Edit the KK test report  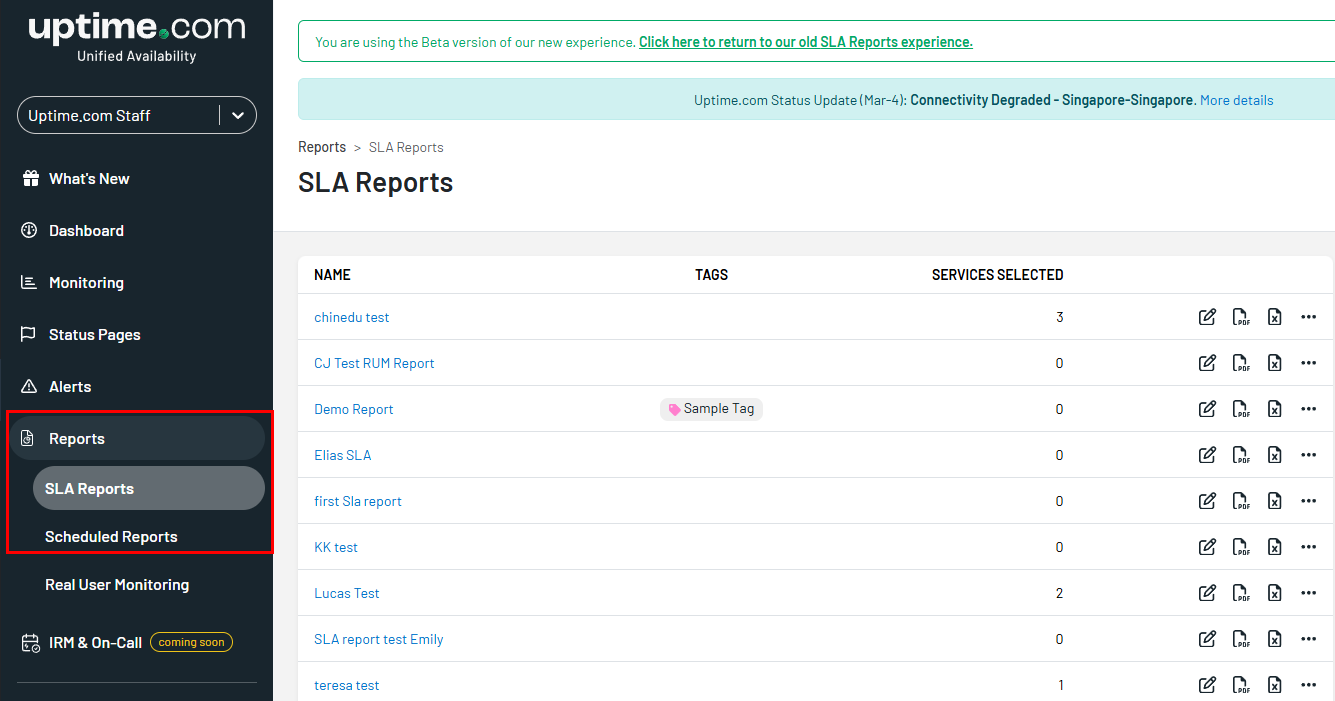click(1207, 547)
